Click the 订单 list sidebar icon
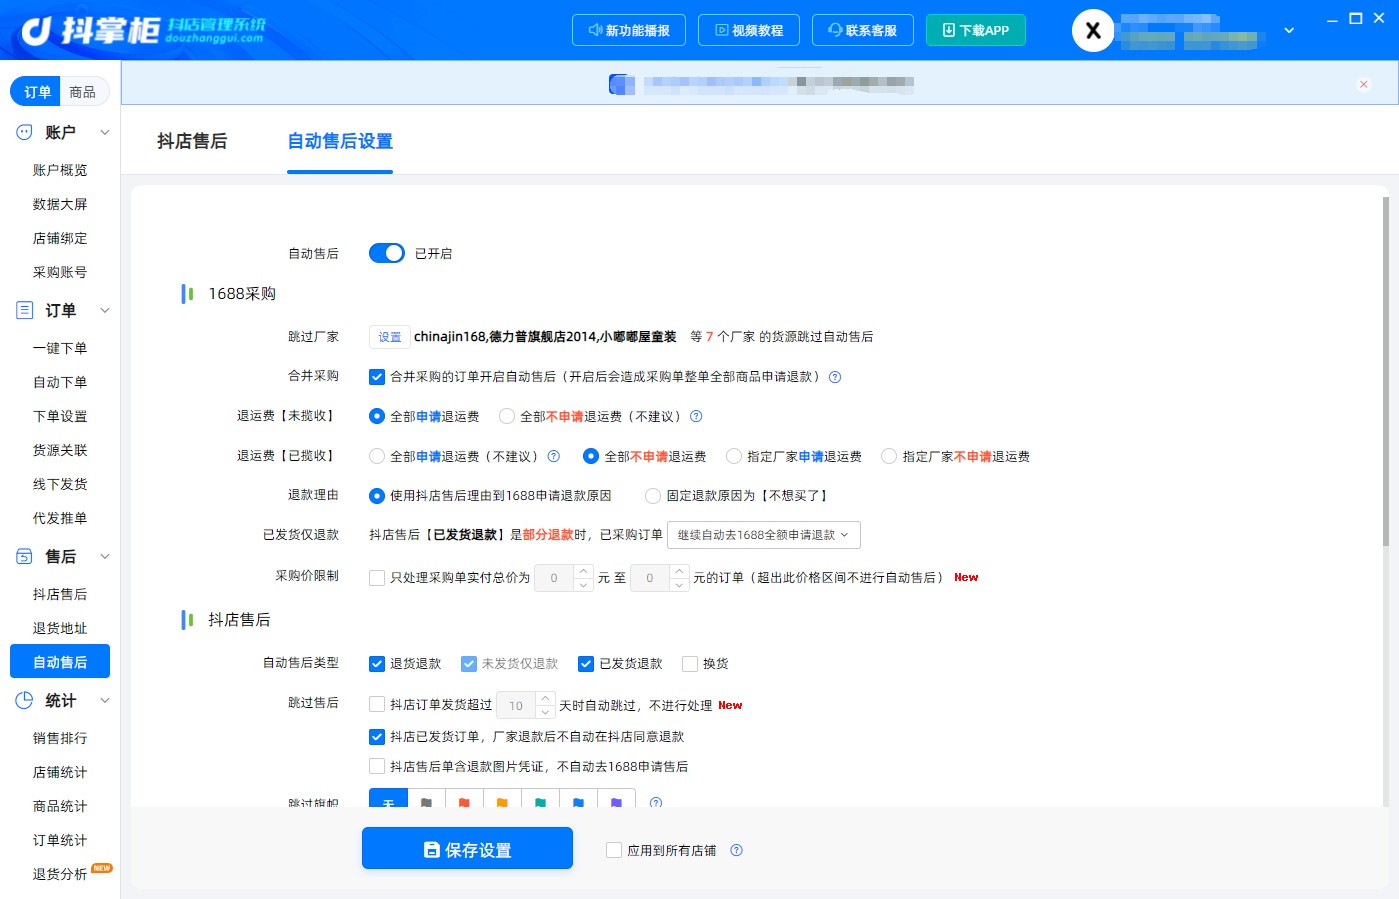 click(x=24, y=310)
